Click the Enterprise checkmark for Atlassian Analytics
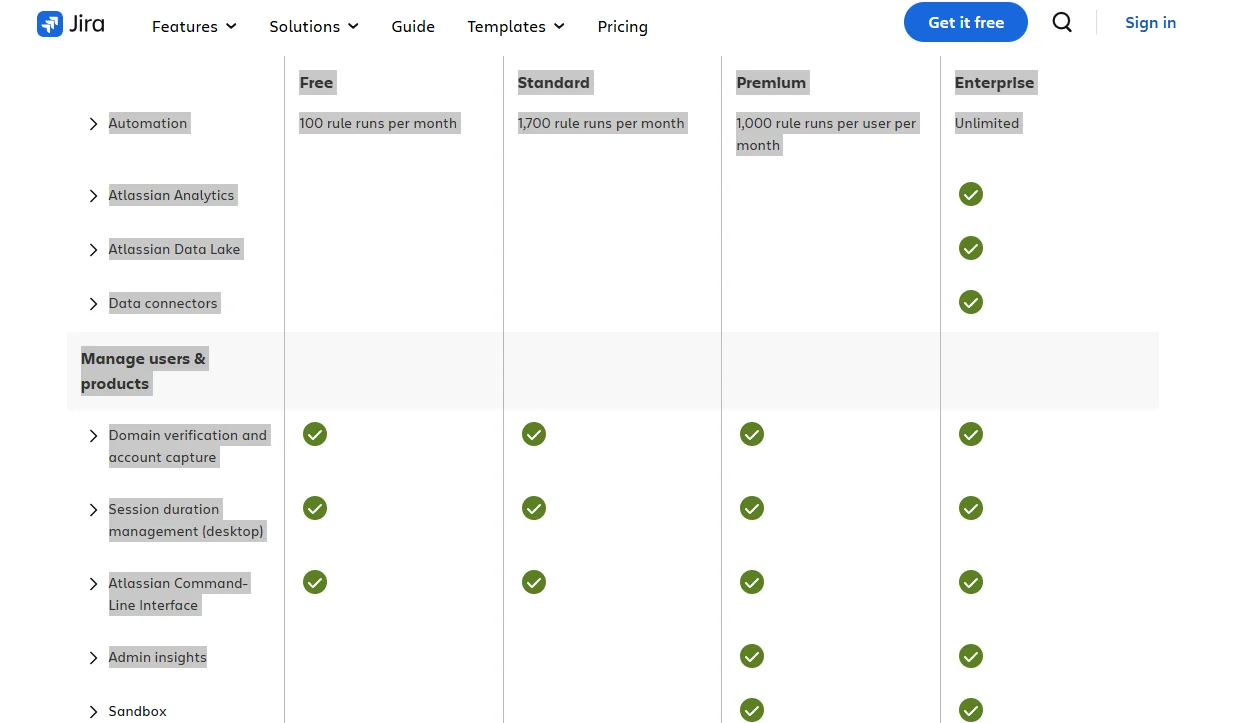The height and width of the screenshot is (723, 1234). point(971,194)
